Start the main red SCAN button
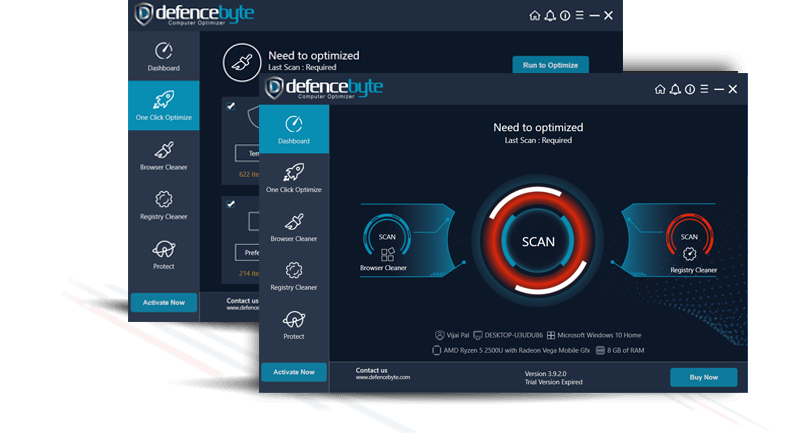This screenshot has width=800, height=446. click(538, 241)
